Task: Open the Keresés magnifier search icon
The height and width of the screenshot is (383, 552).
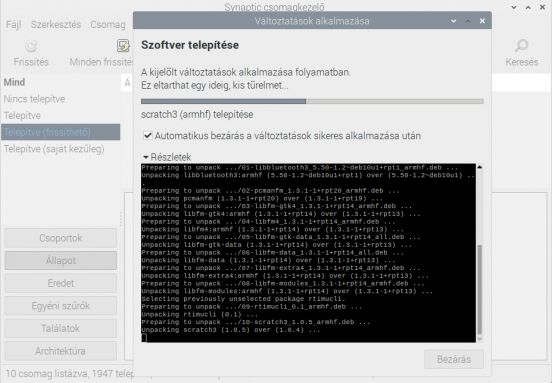Action: [521, 46]
